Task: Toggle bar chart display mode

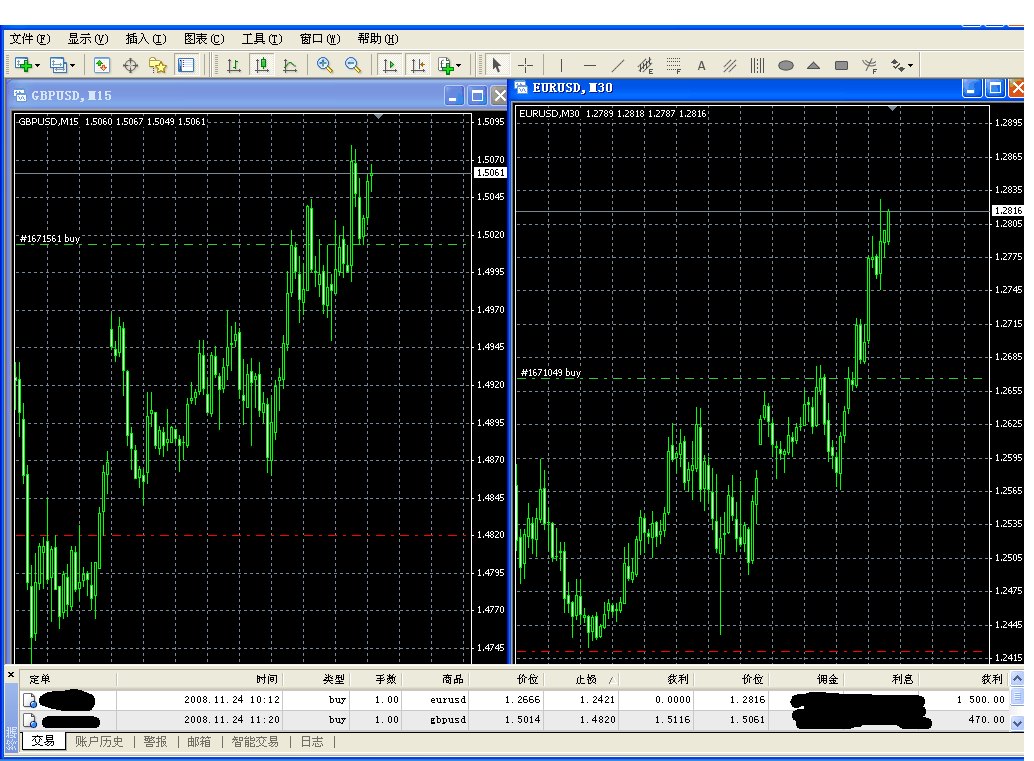Action: click(x=234, y=65)
